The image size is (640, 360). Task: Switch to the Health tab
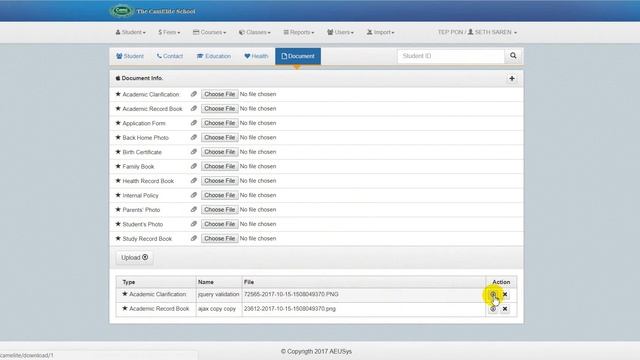click(x=256, y=56)
